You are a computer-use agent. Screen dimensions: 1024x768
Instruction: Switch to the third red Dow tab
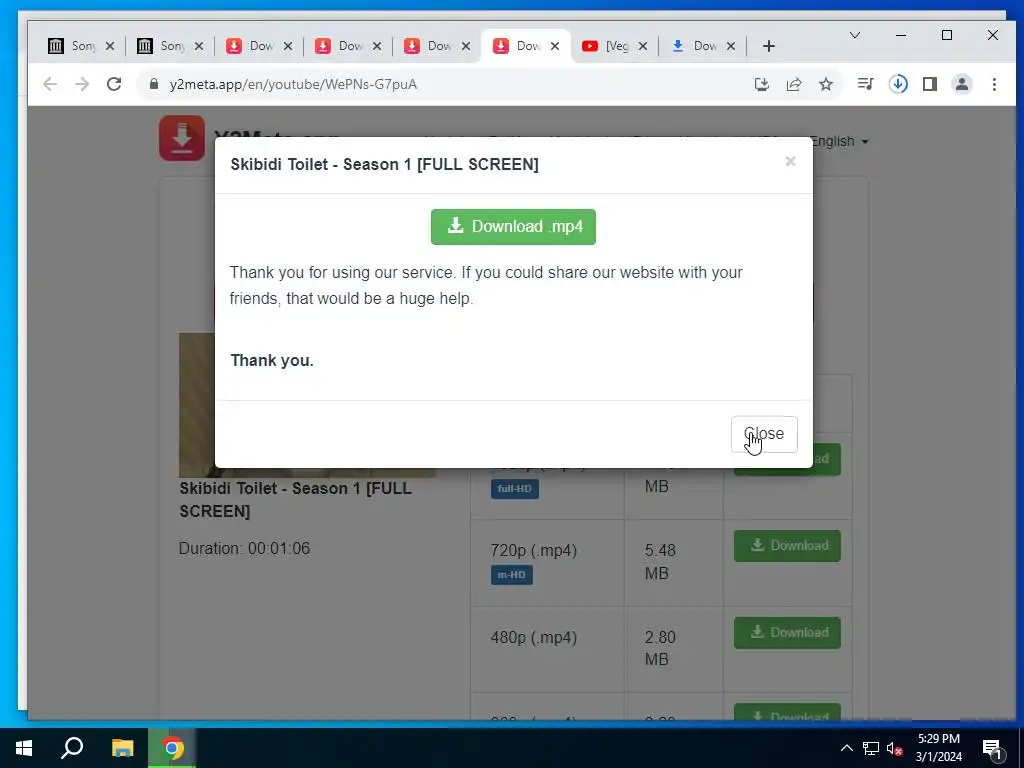(x=437, y=46)
